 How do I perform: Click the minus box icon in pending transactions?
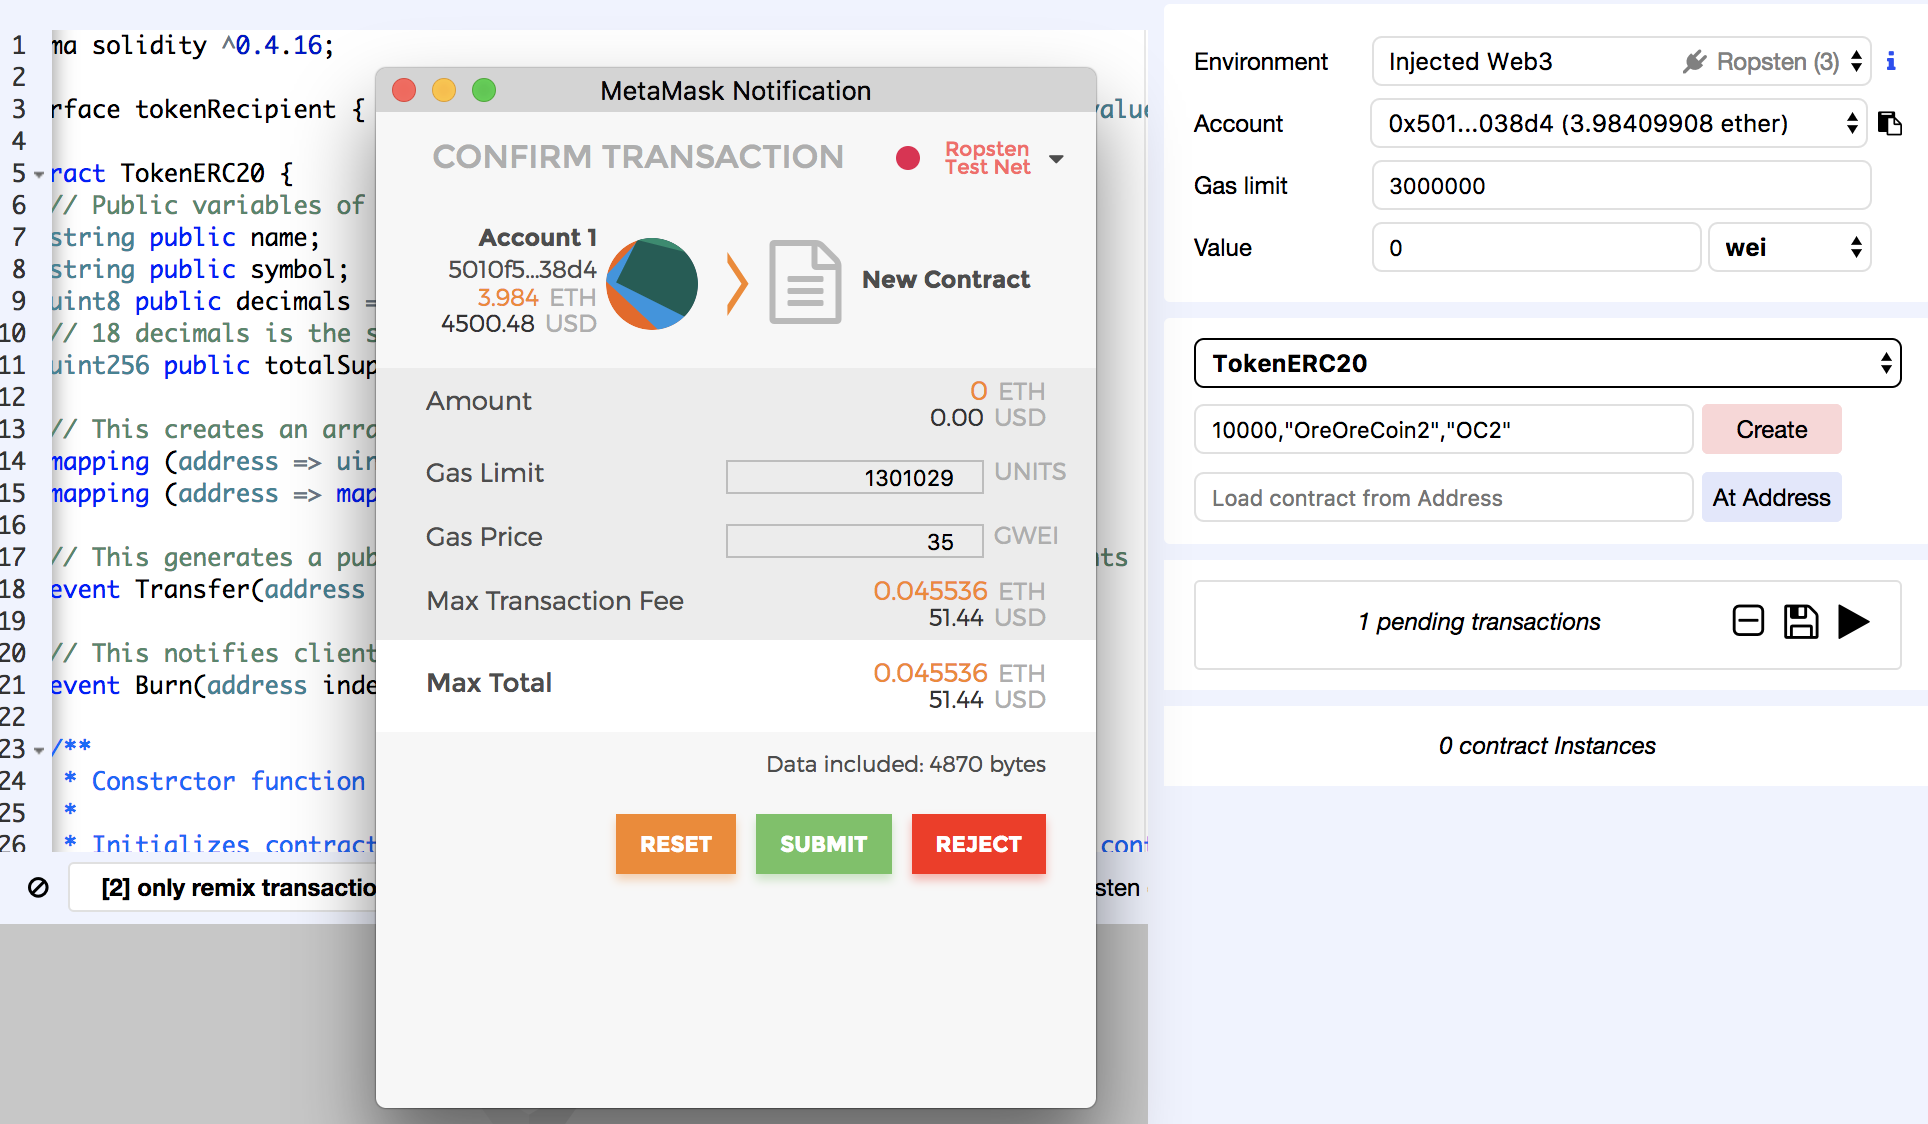(1748, 621)
